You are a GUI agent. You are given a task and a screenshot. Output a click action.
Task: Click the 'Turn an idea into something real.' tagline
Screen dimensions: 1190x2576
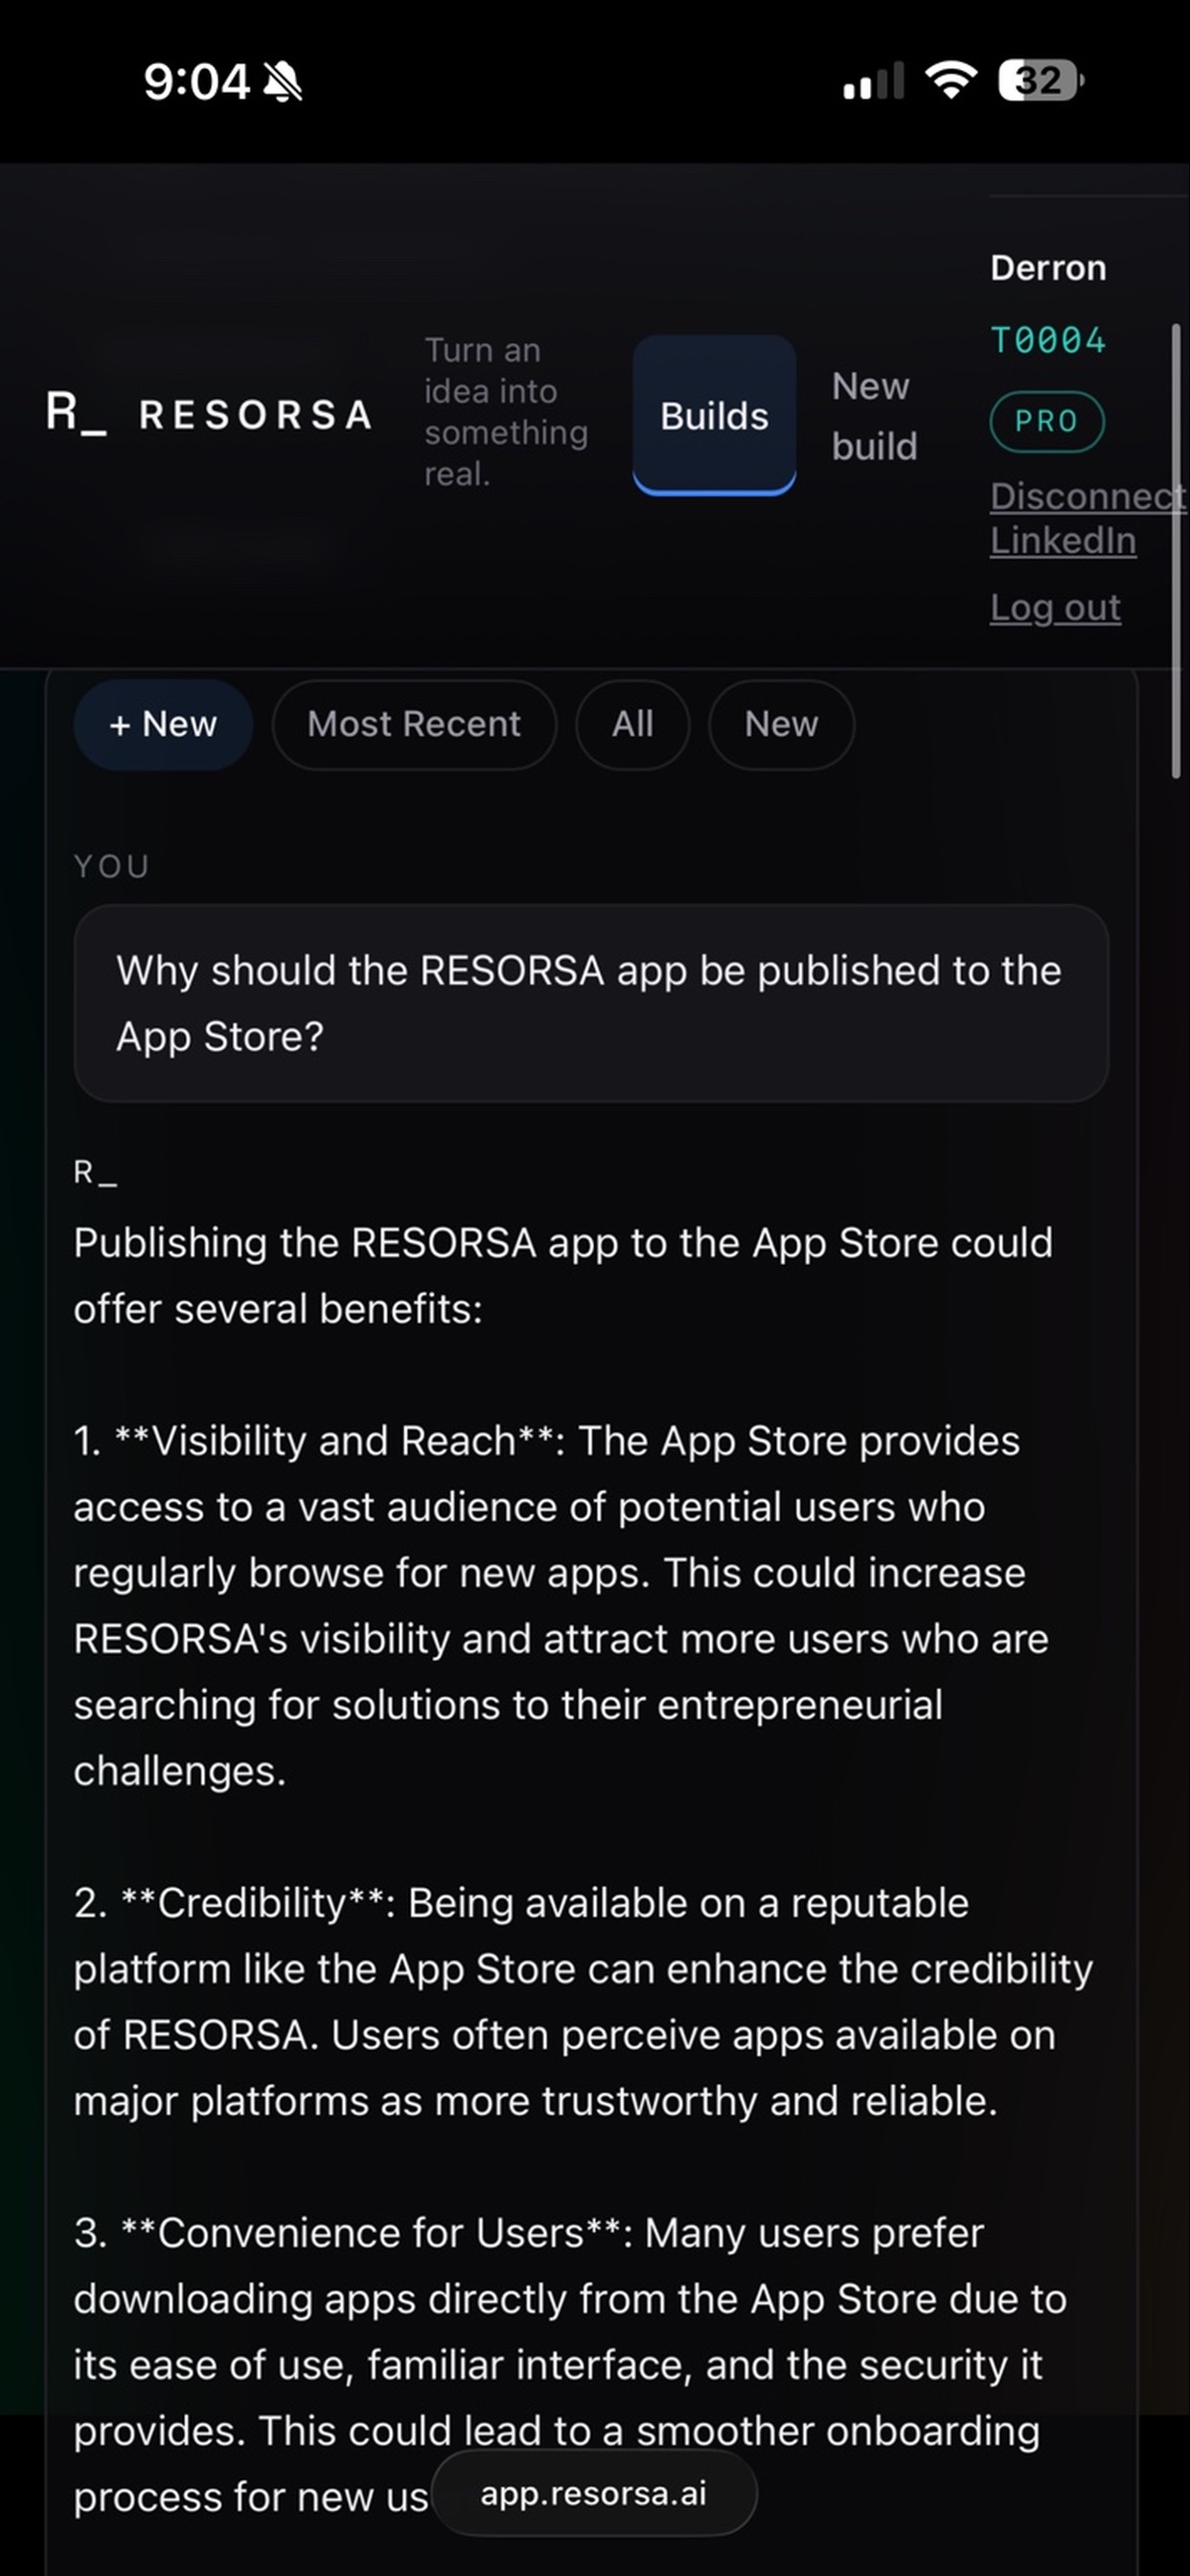click(506, 412)
